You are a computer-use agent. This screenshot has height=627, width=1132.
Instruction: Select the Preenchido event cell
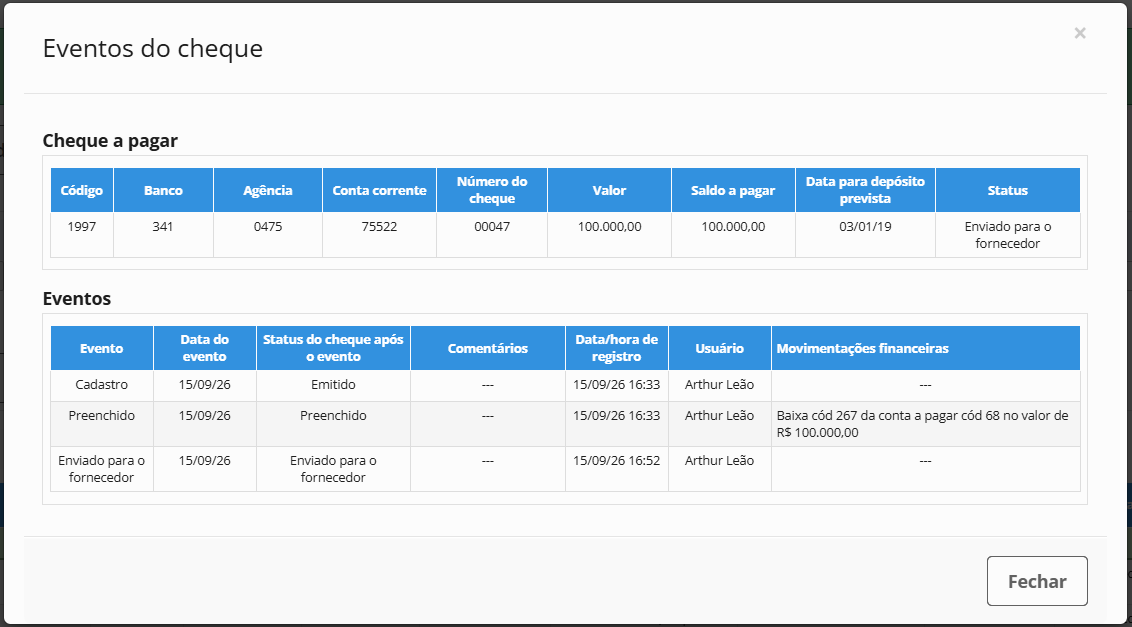[x=102, y=416]
